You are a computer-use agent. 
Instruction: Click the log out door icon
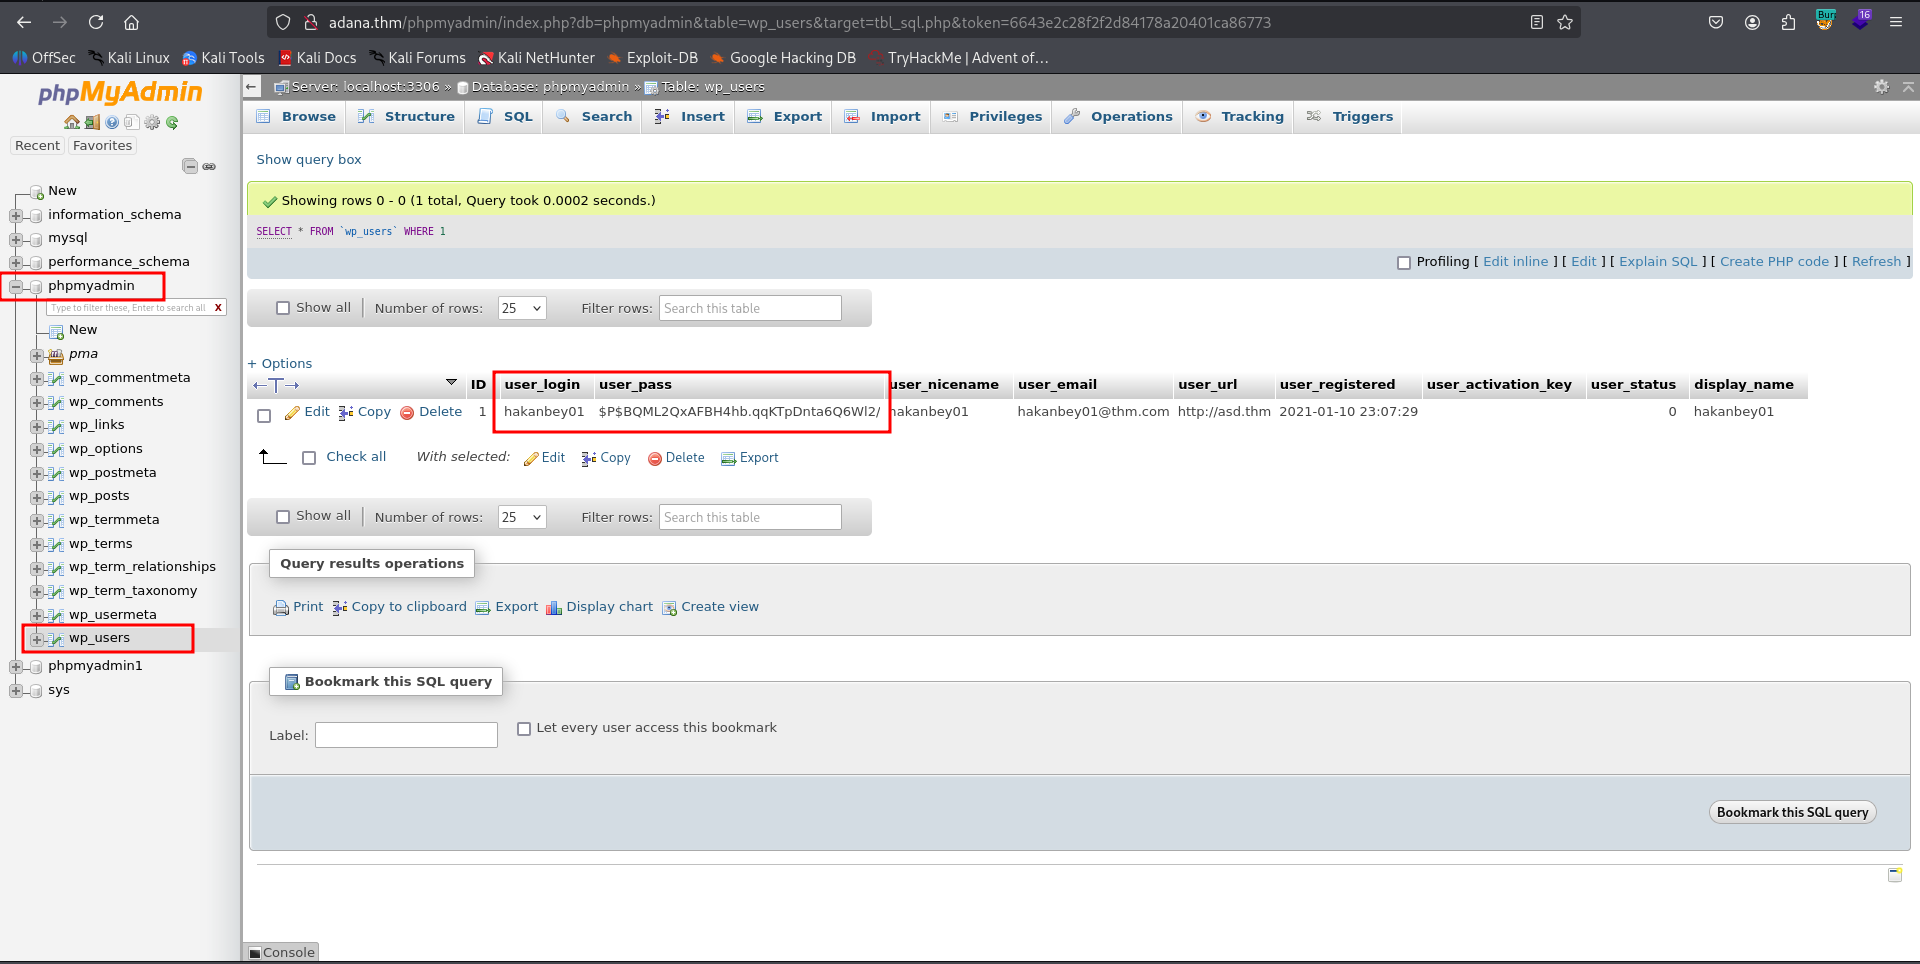pyautogui.click(x=92, y=122)
